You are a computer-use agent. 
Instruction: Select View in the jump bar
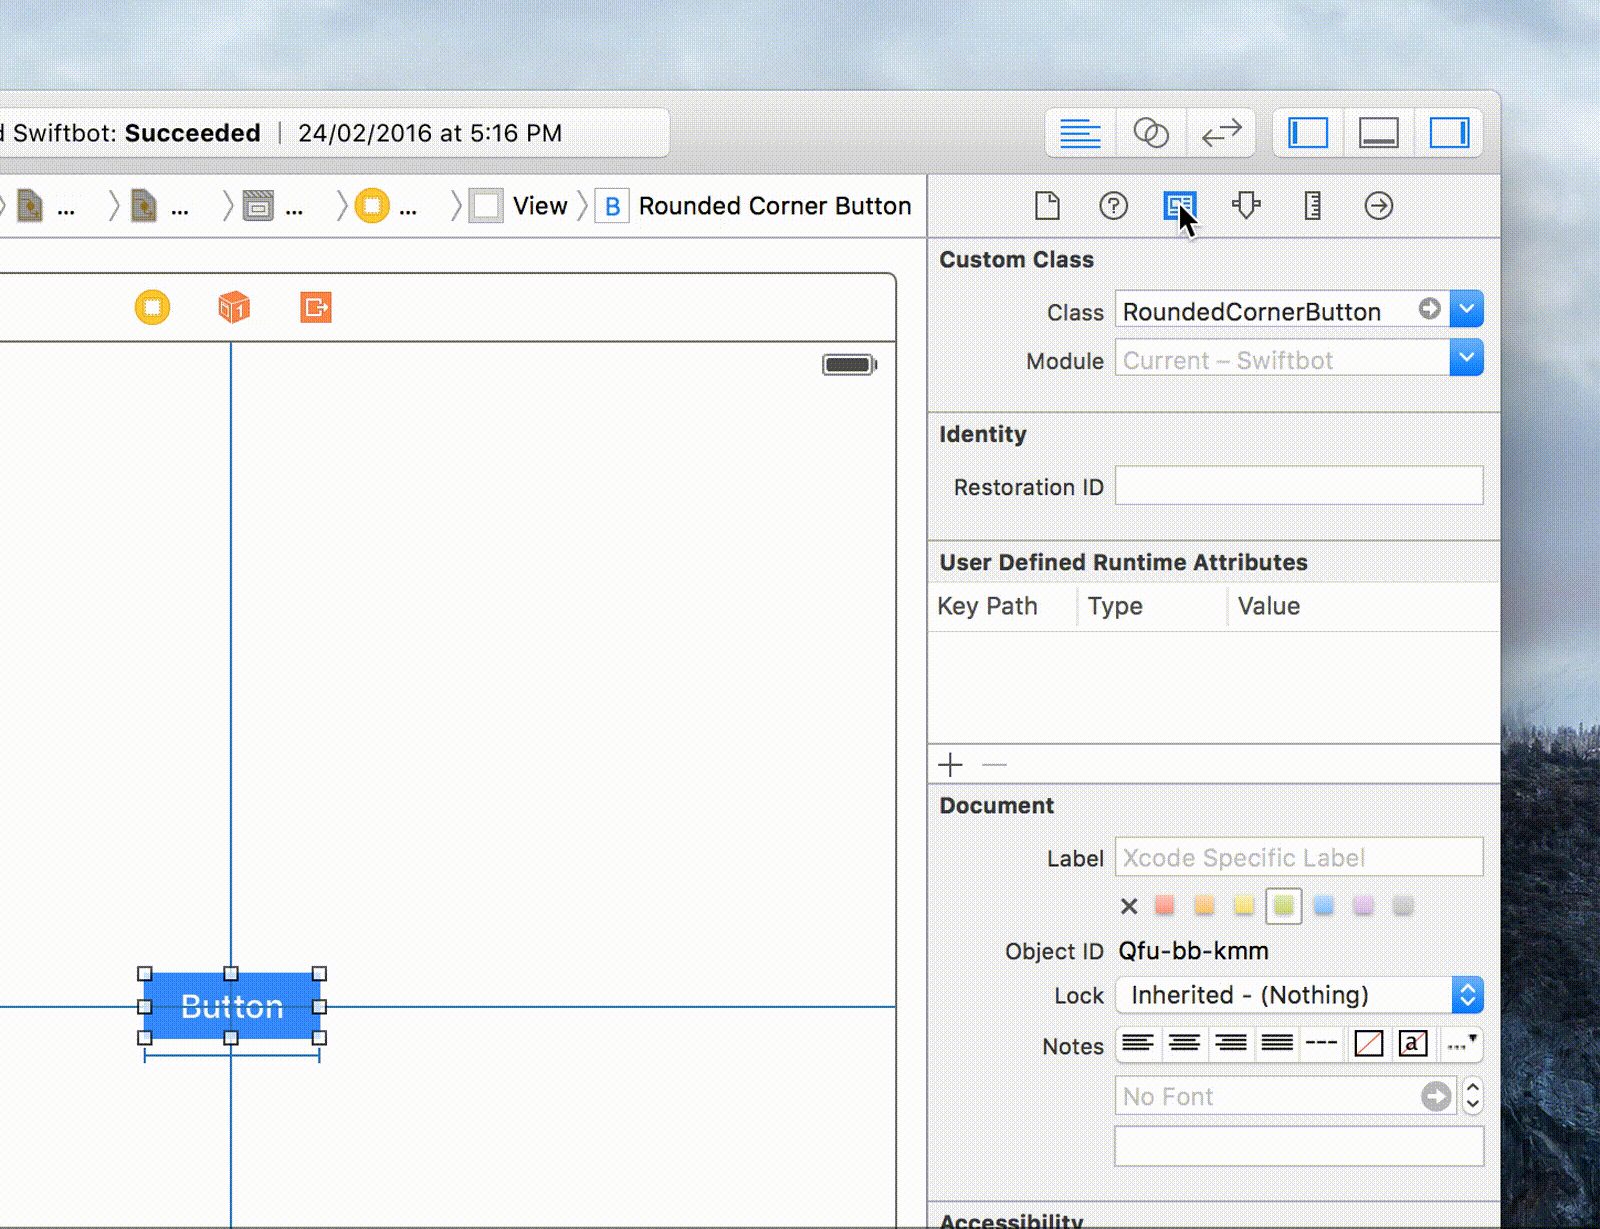(539, 206)
